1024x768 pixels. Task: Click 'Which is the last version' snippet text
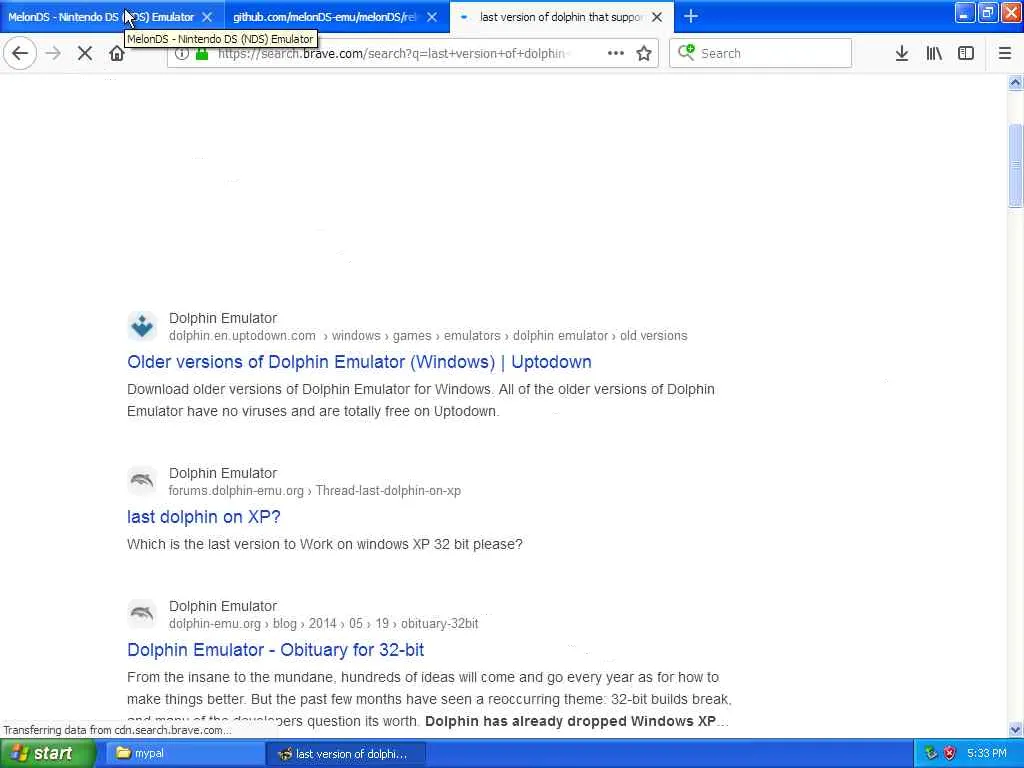[325, 544]
